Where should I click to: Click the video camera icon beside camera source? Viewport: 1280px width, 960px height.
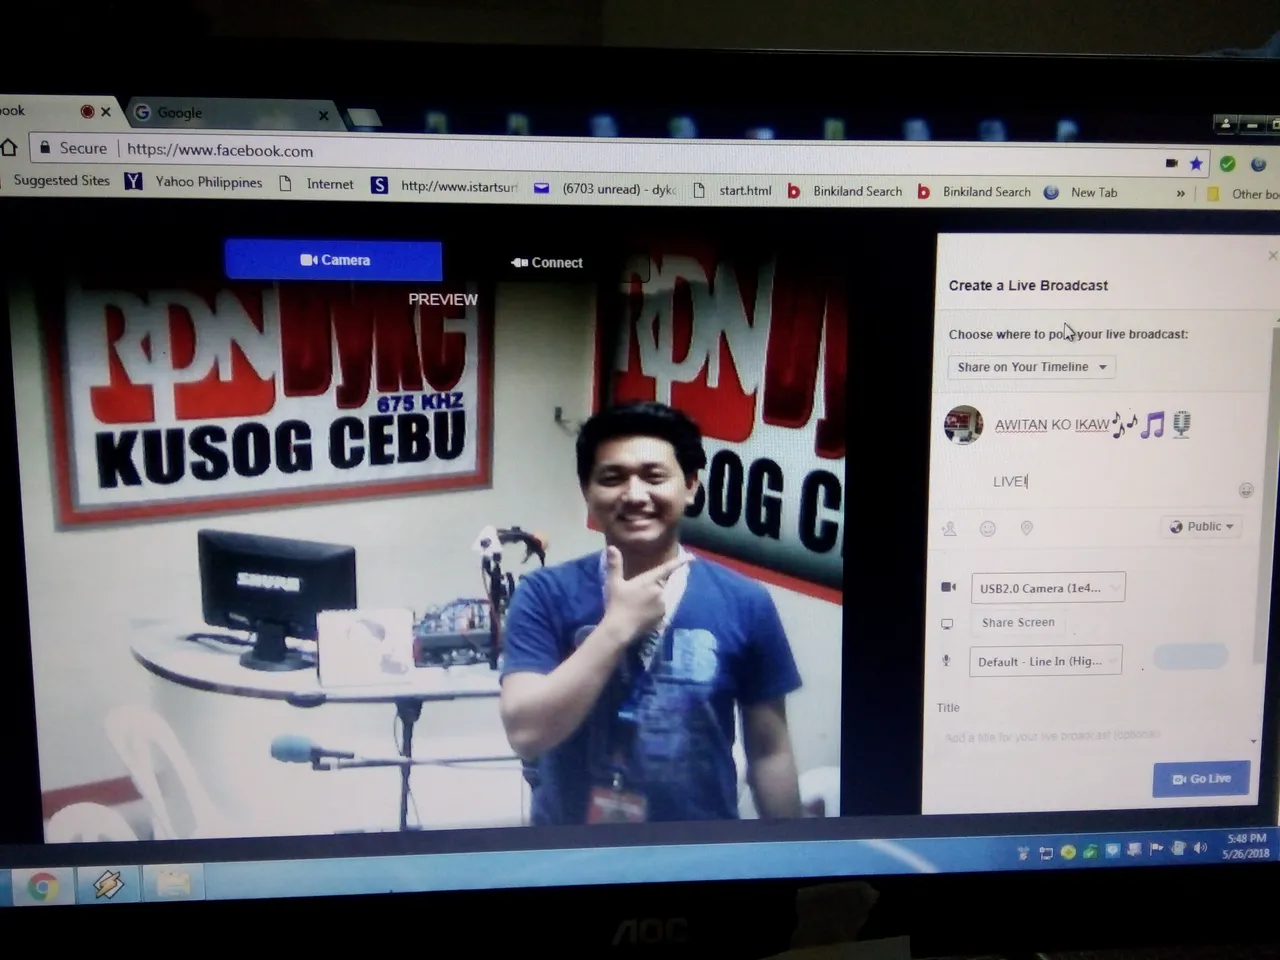[x=949, y=587]
